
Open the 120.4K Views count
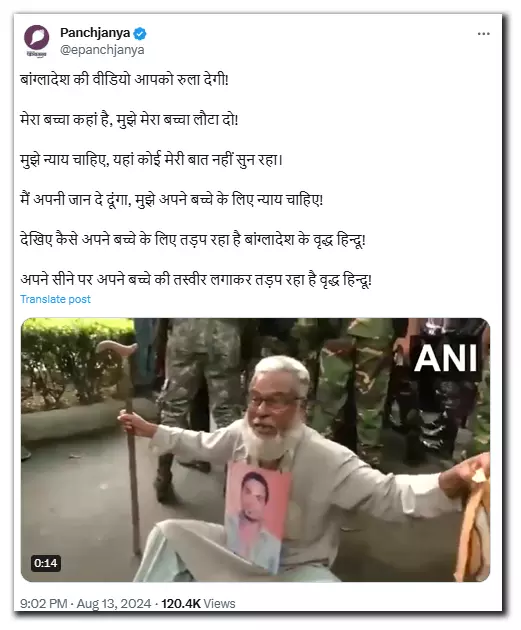point(198,603)
